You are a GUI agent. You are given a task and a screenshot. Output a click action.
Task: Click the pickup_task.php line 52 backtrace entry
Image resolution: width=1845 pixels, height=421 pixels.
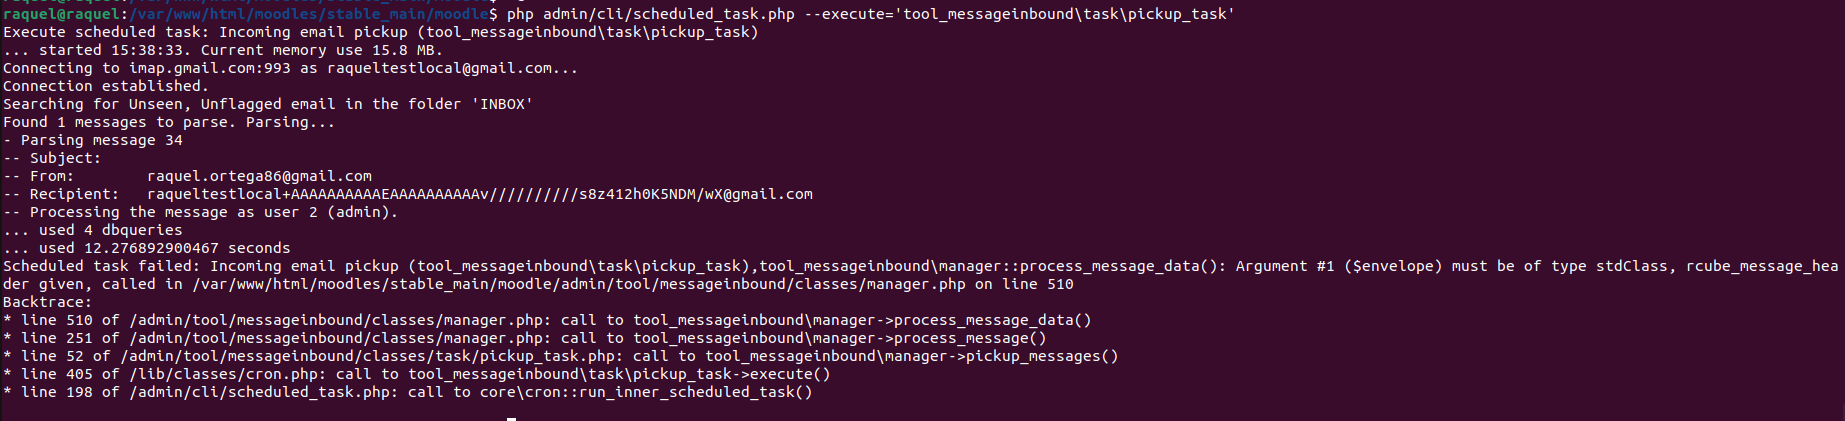point(561,356)
